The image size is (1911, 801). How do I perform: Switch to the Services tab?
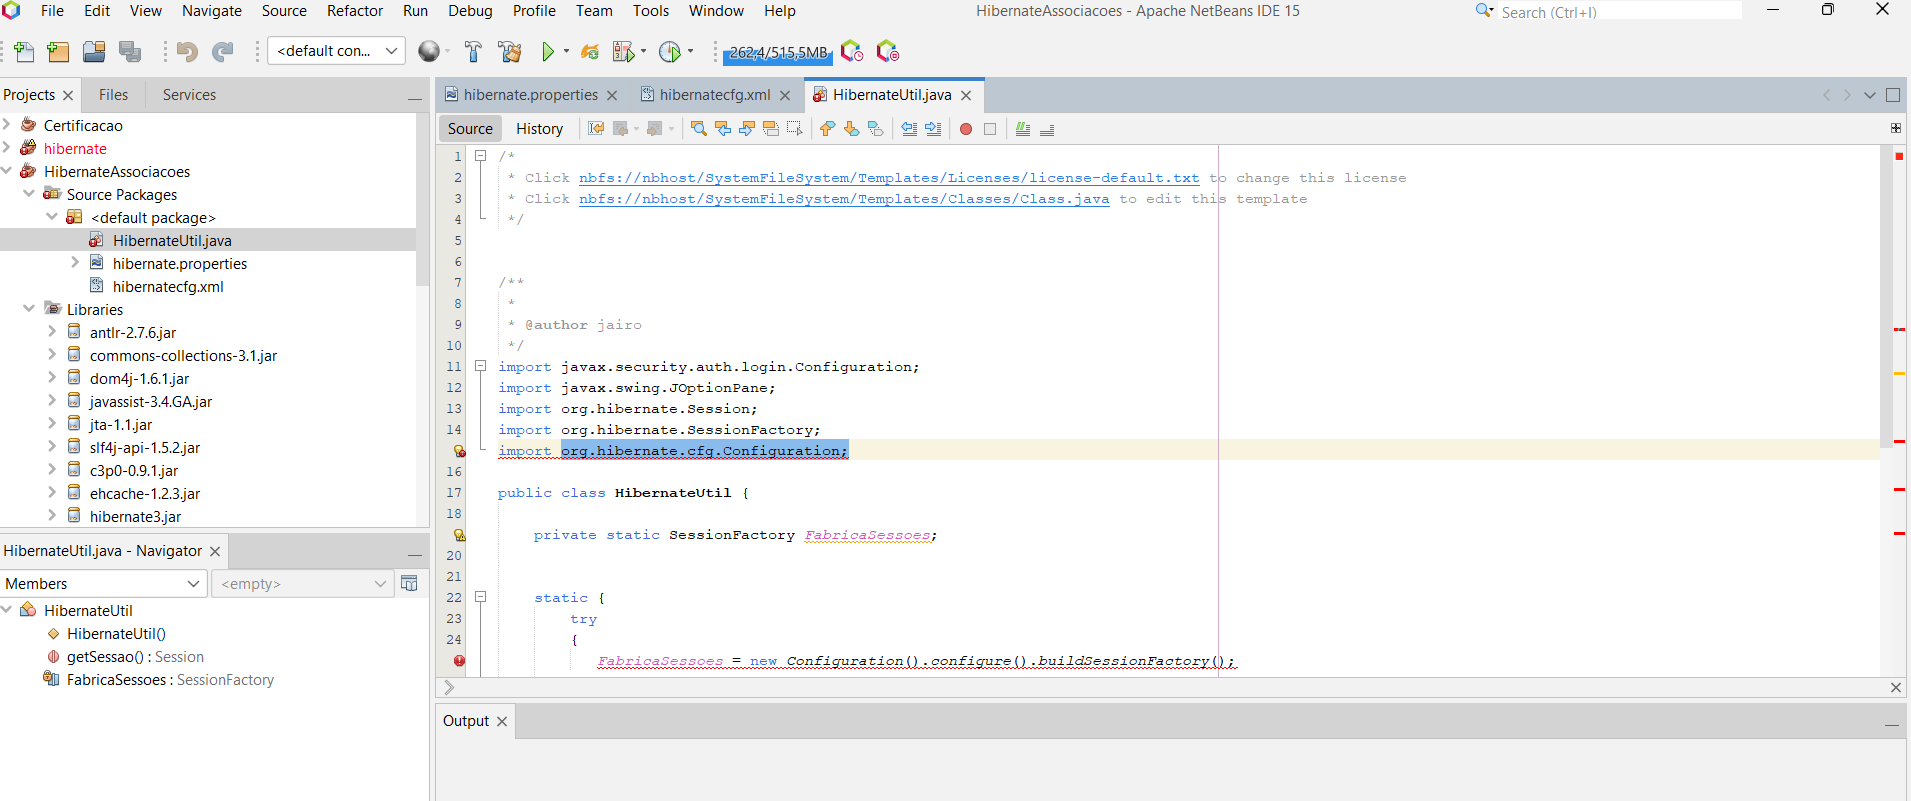(189, 95)
